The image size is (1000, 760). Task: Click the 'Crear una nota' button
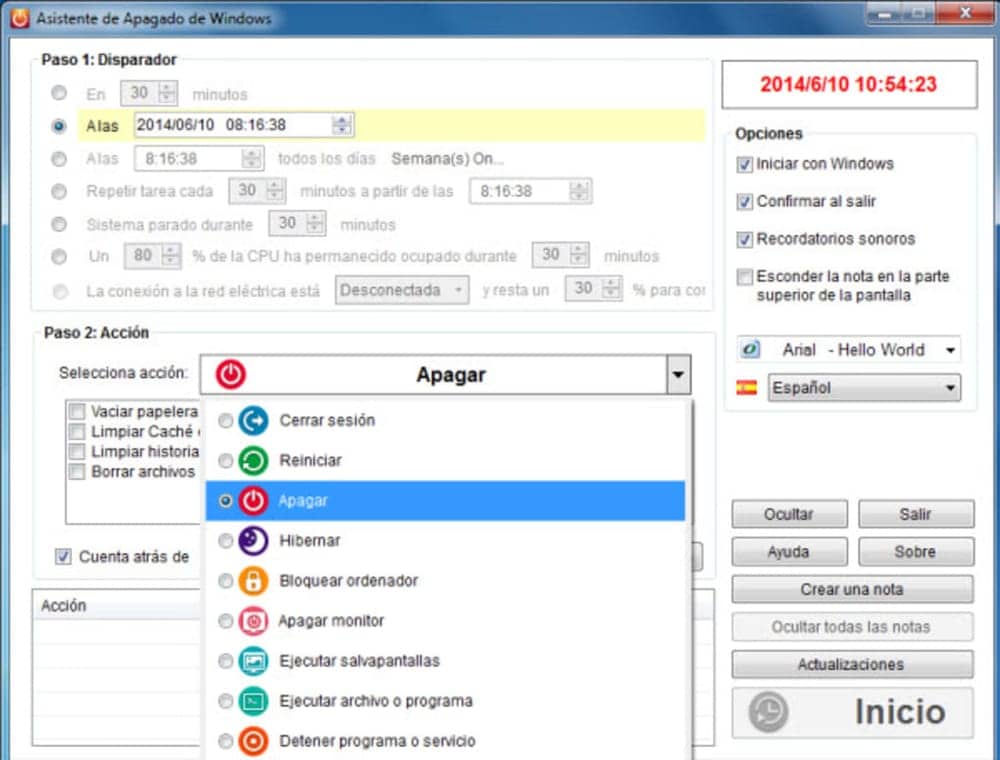(x=853, y=589)
